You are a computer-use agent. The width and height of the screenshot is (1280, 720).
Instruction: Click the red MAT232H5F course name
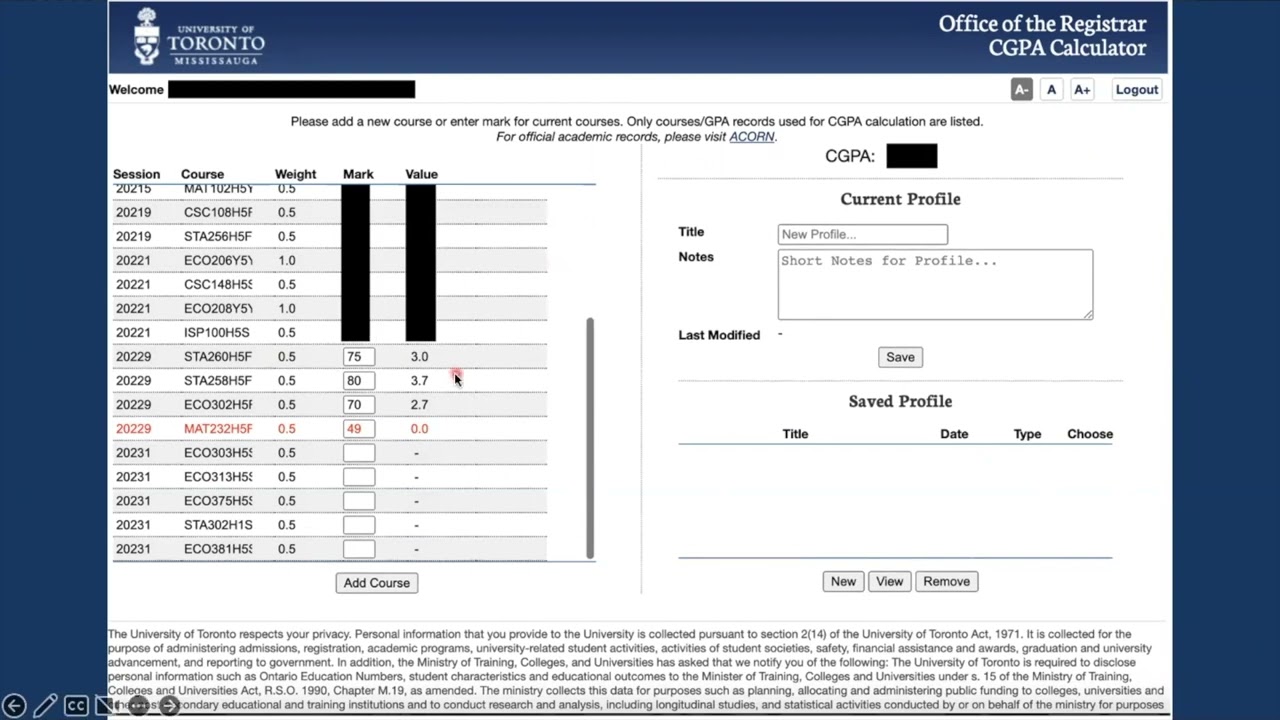pos(218,429)
